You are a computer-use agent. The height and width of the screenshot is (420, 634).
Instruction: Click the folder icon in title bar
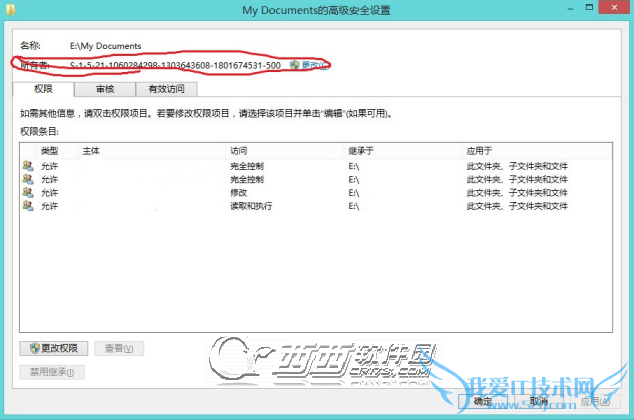point(11,9)
